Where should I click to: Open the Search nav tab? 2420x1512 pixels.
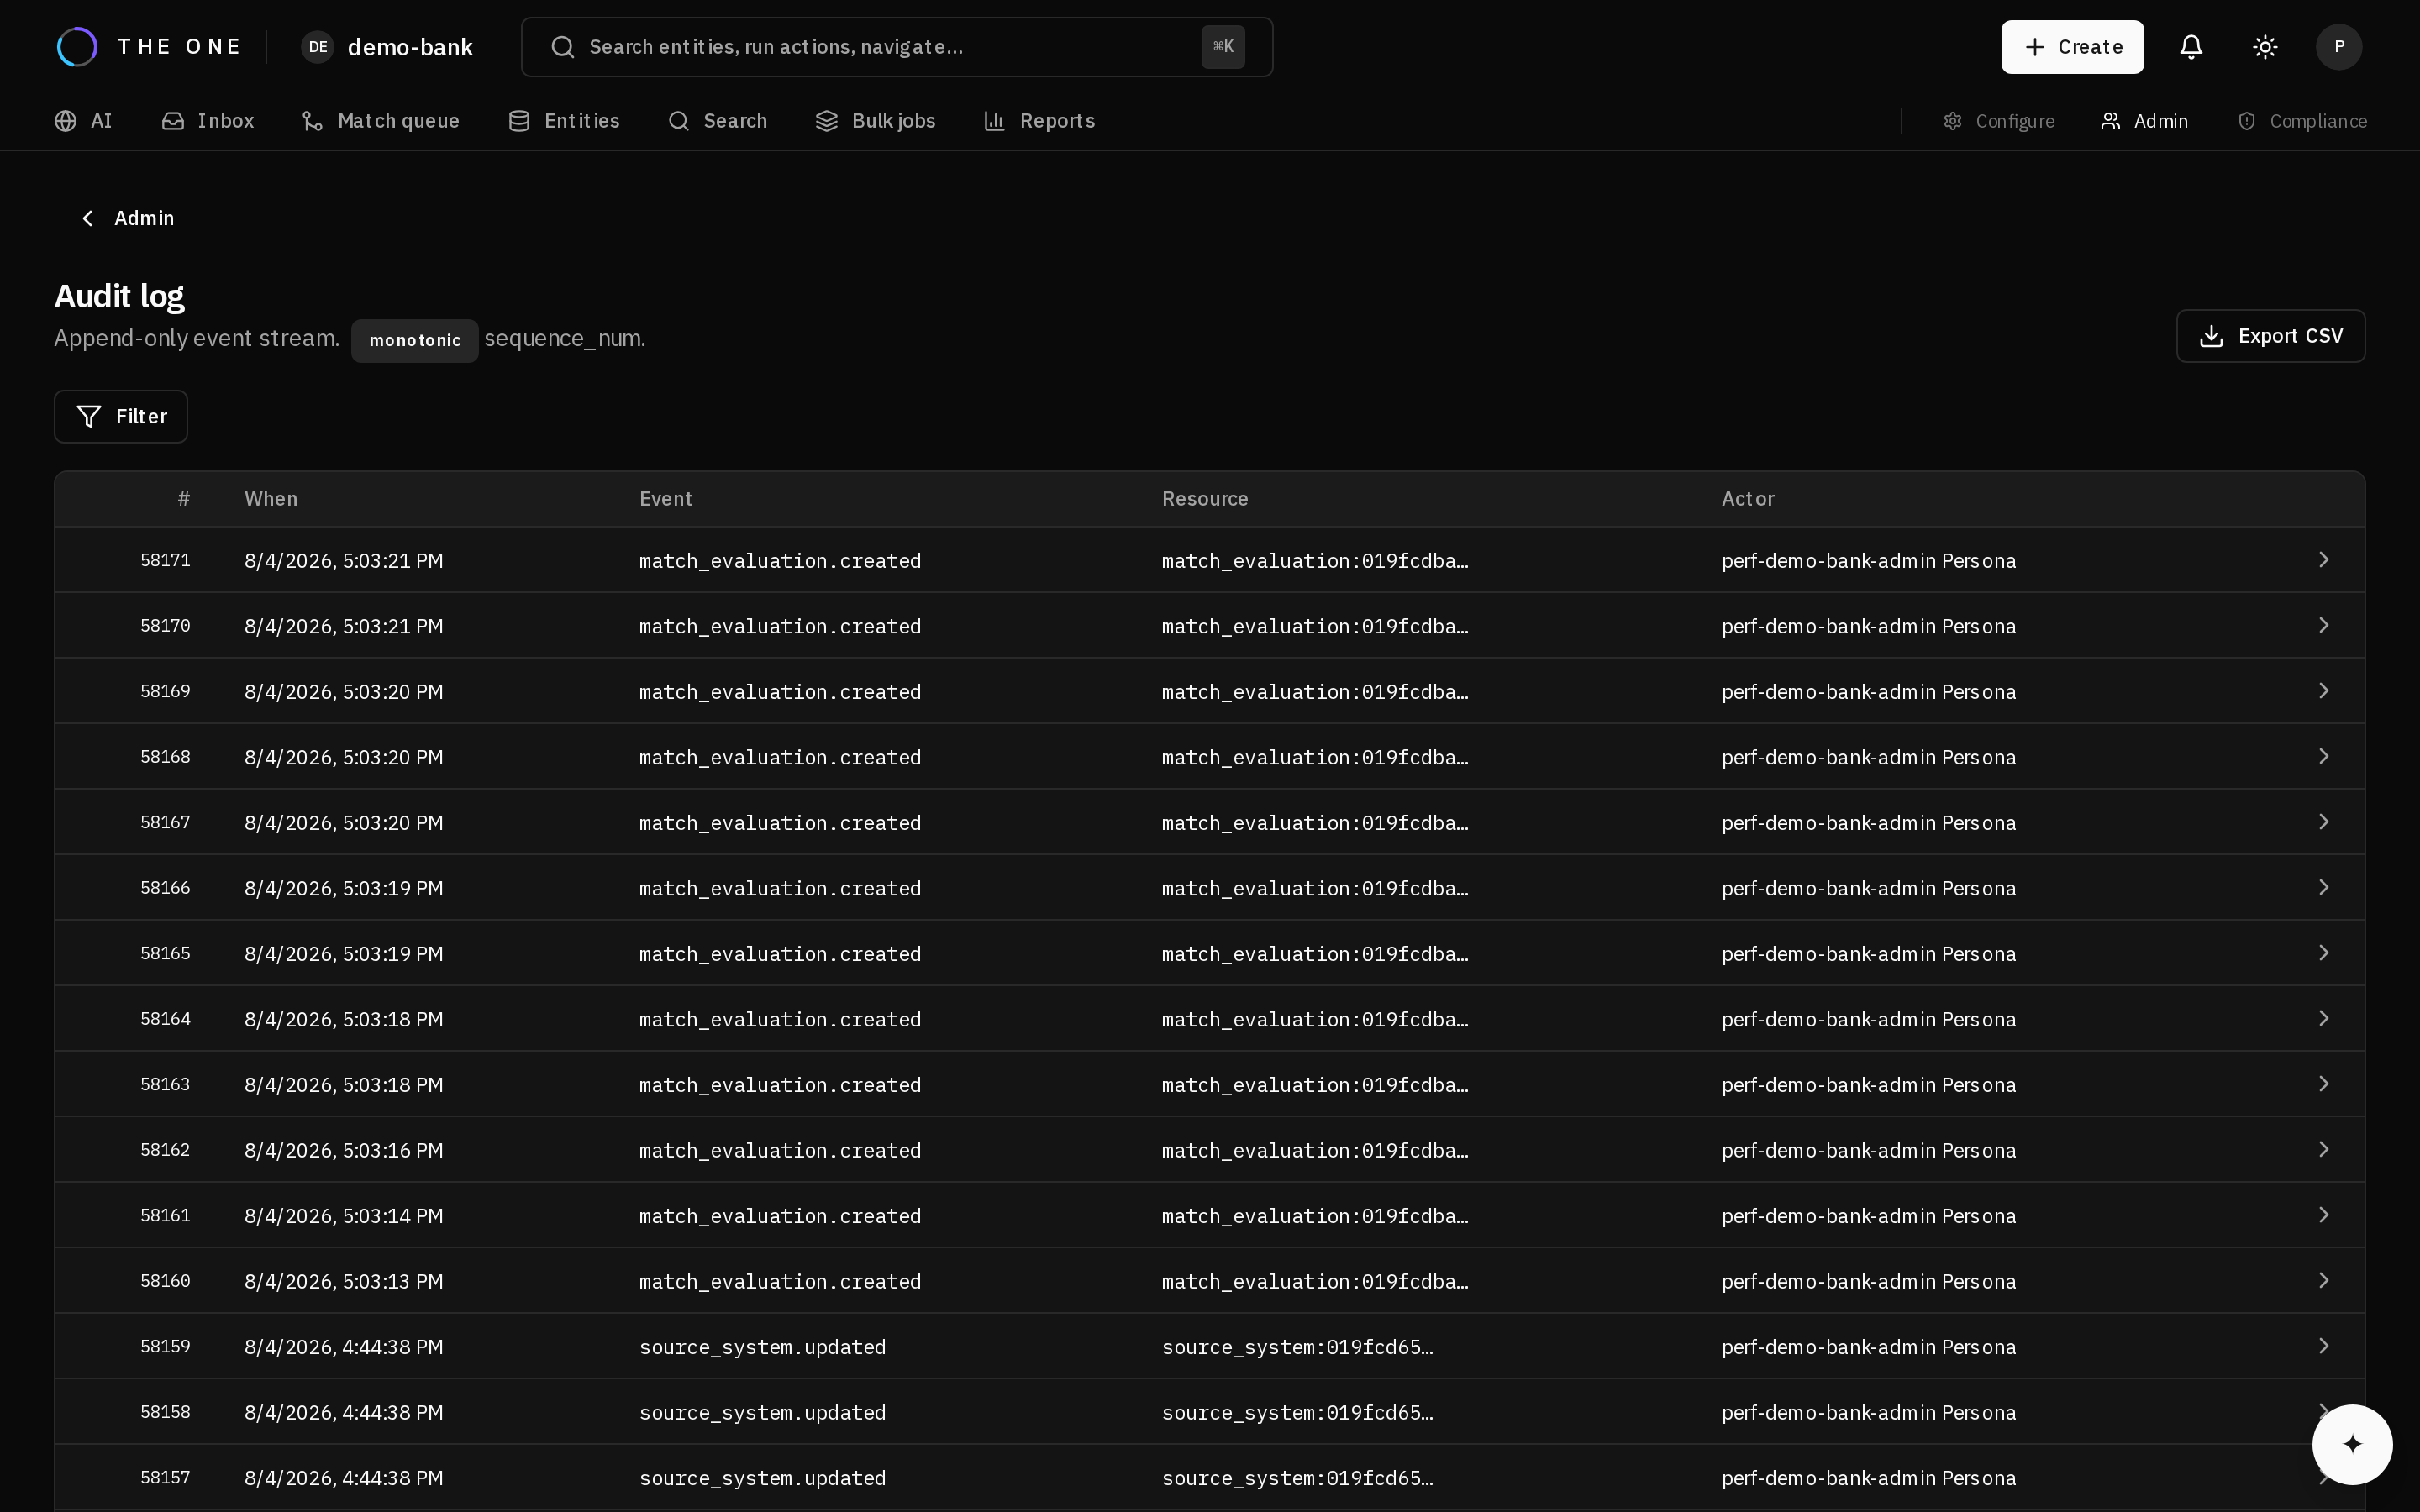[x=718, y=121]
